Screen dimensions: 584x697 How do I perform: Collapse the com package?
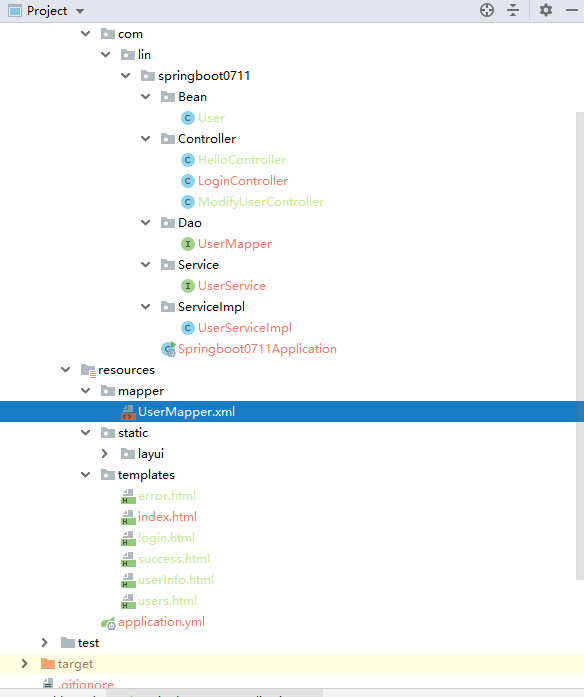pyautogui.click(x=85, y=34)
